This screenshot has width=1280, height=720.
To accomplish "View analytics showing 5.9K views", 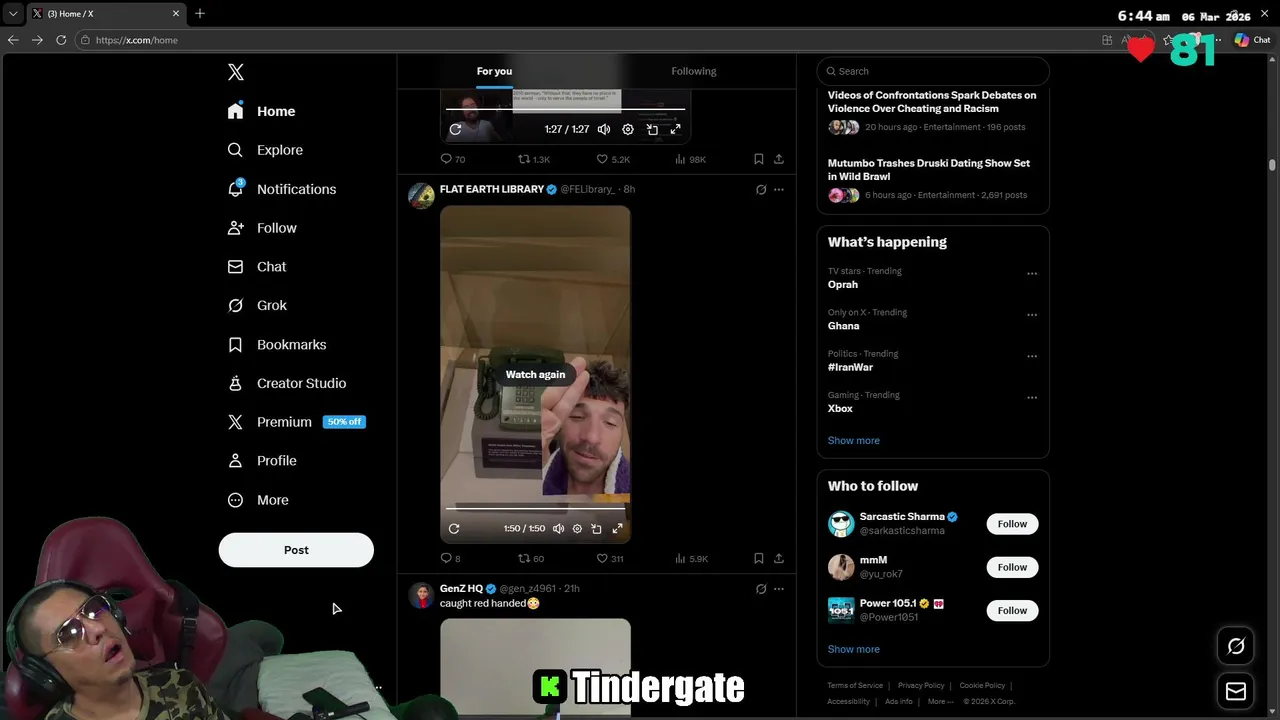I will [x=691, y=558].
